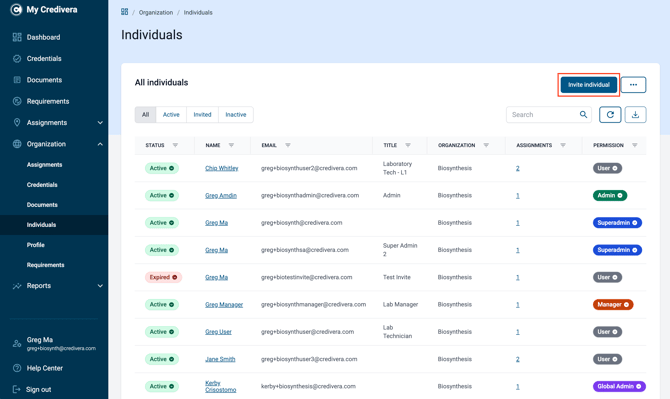Image resolution: width=670 pixels, height=399 pixels.
Task: Click the breadcrumb home grid icon
Action: point(124,12)
